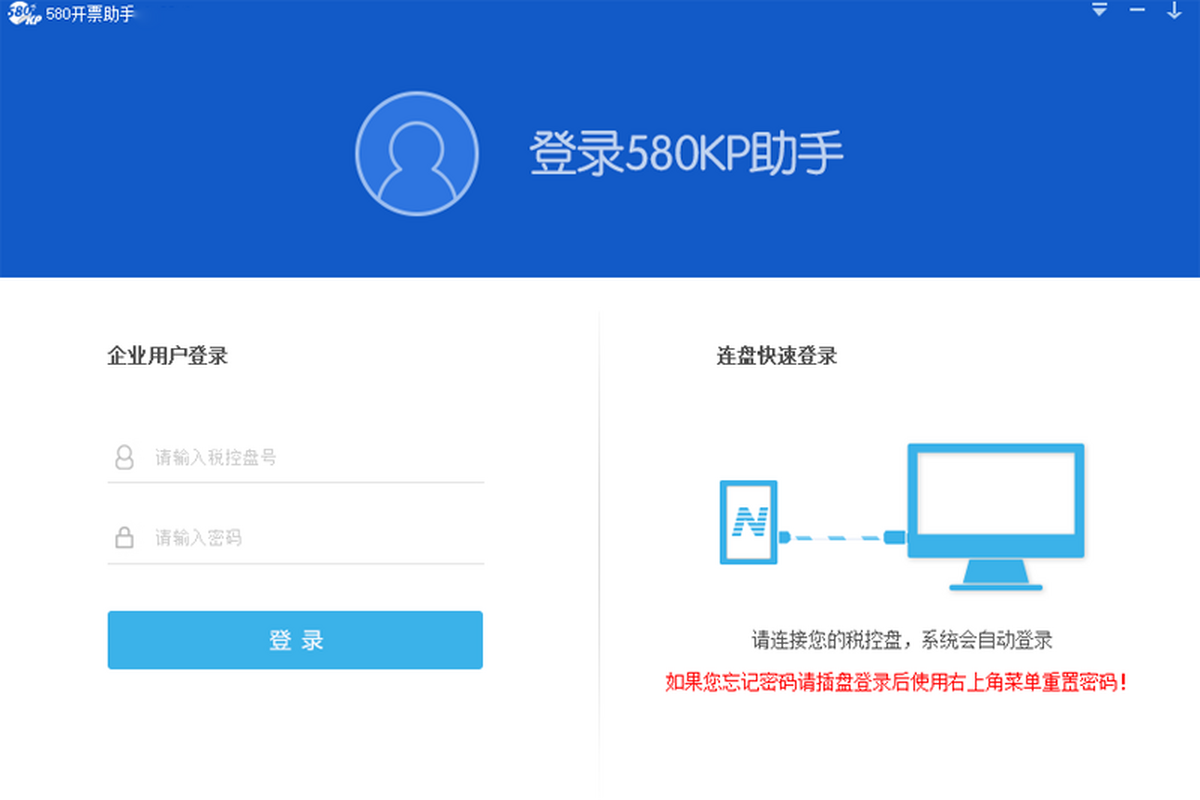
Task: Click the 登录580KP助手 banner title
Action: click(x=687, y=153)
